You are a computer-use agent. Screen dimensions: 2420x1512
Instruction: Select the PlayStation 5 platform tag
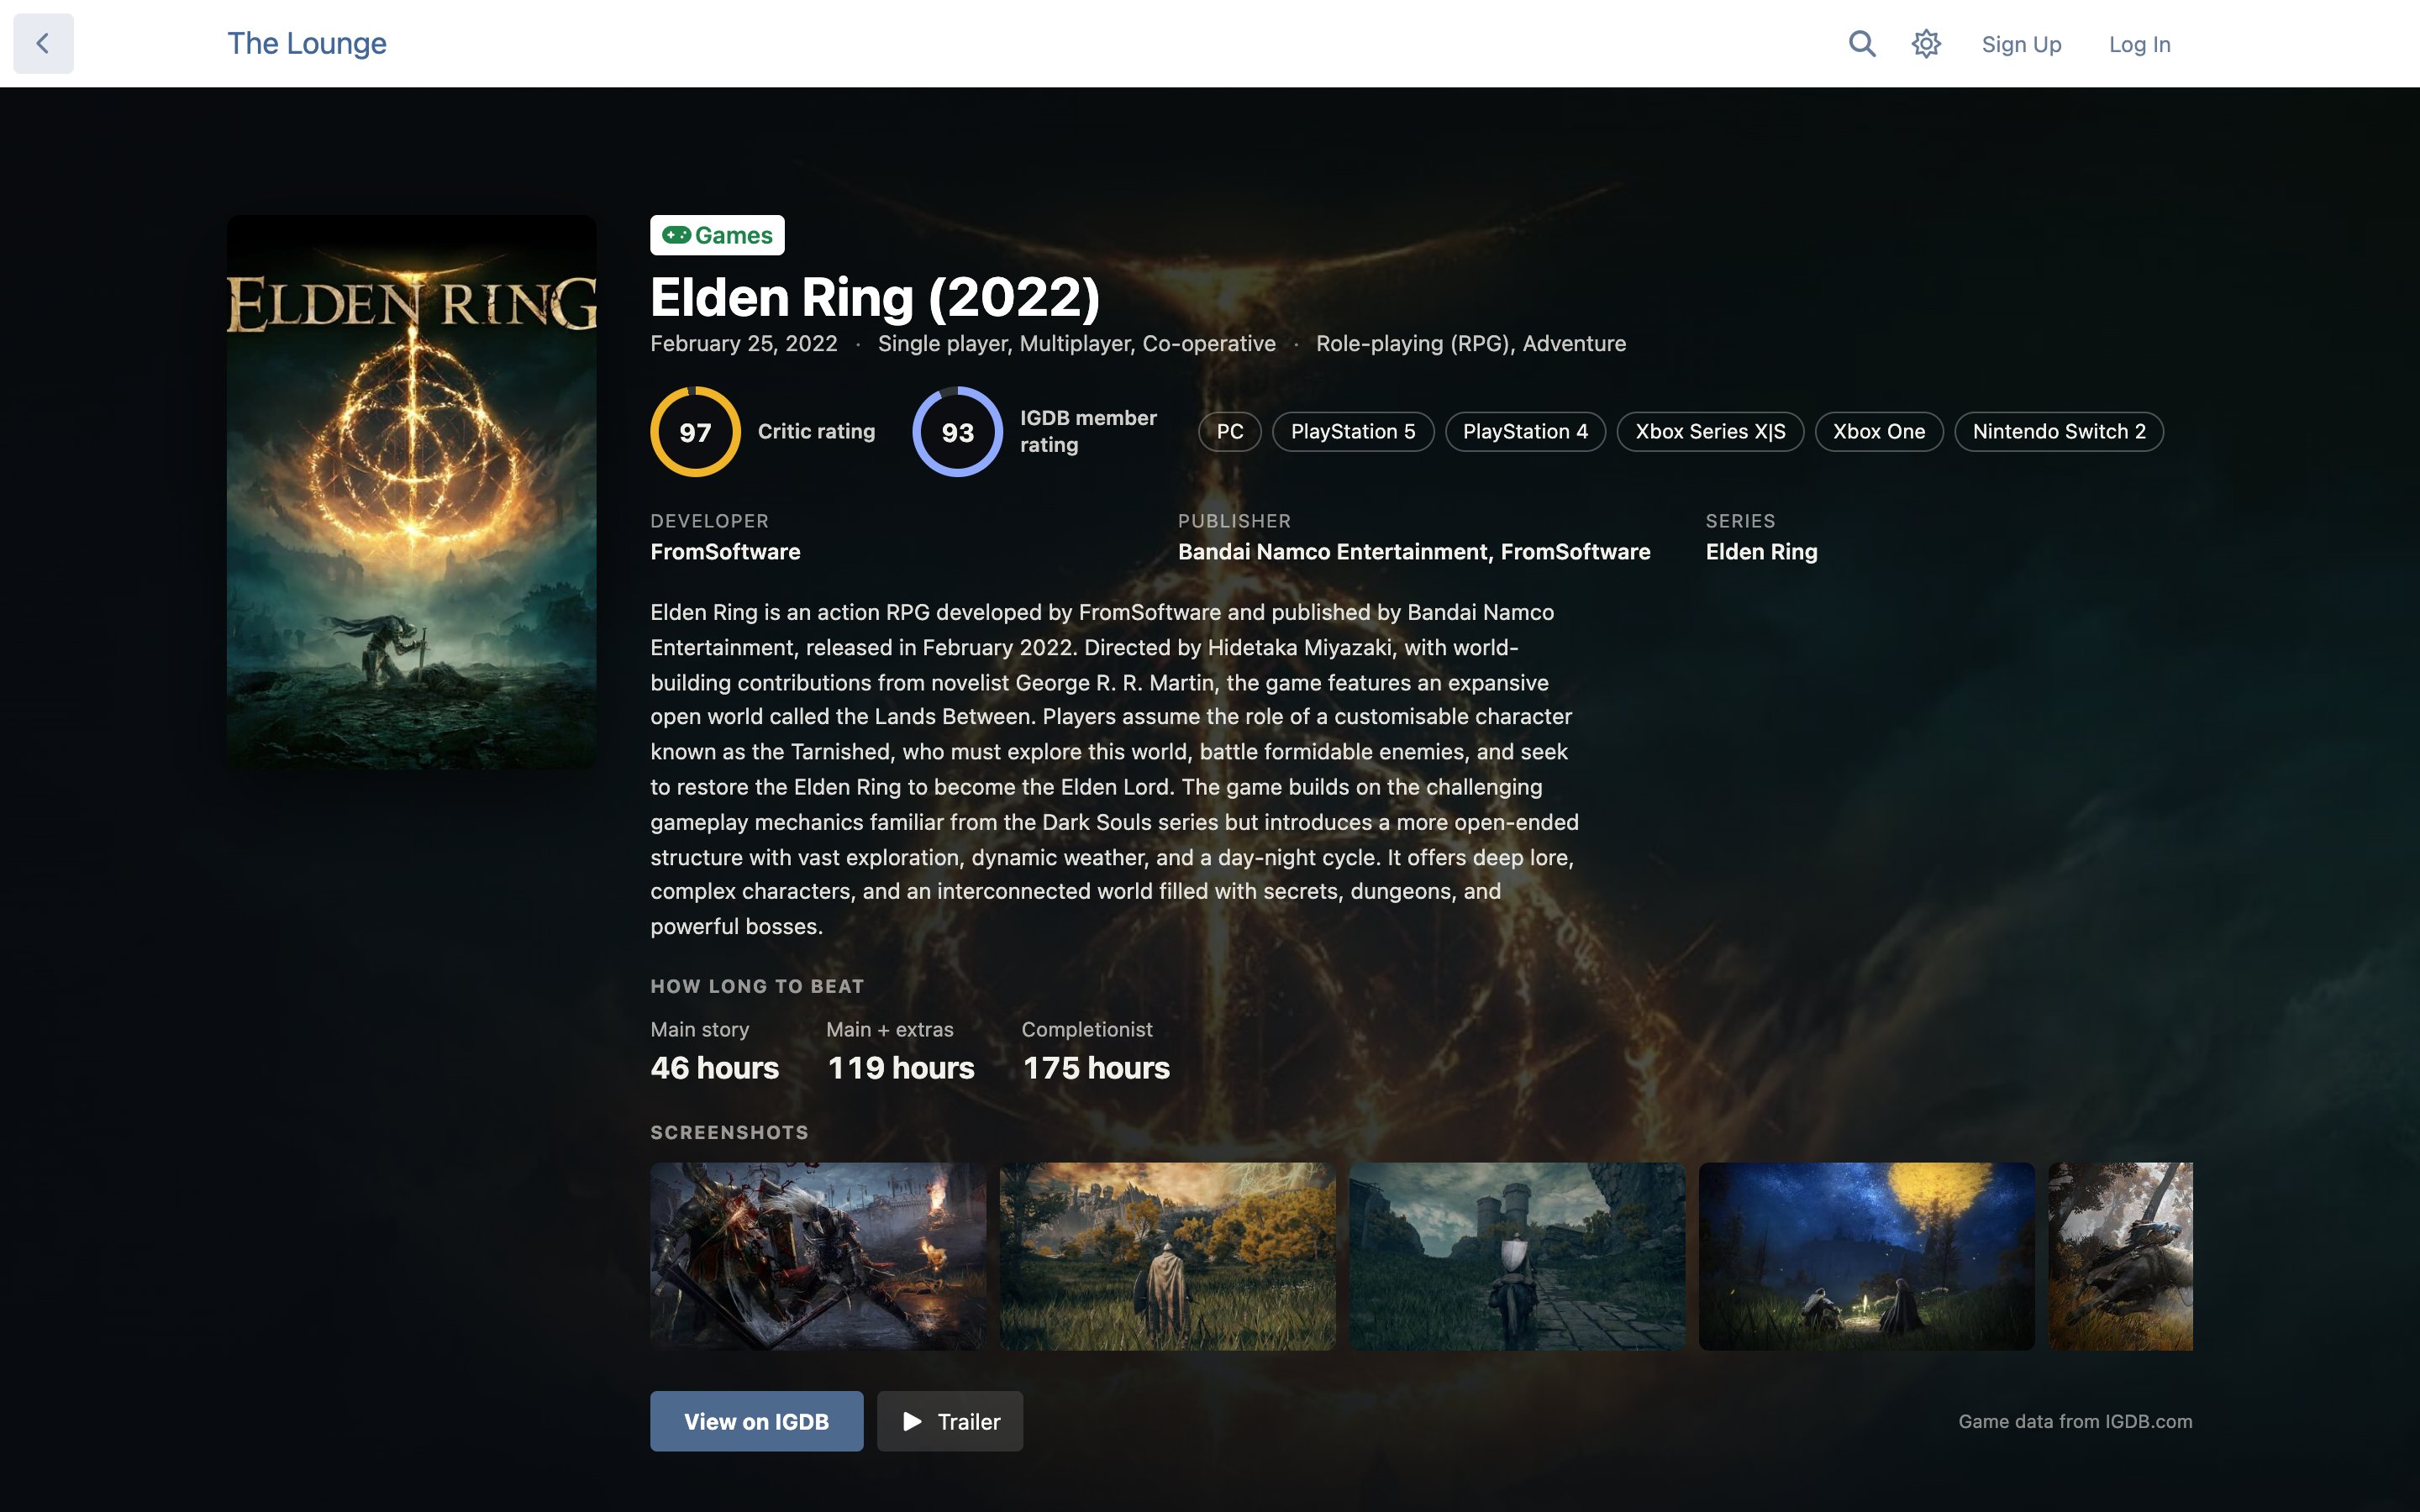[1352, 431]
